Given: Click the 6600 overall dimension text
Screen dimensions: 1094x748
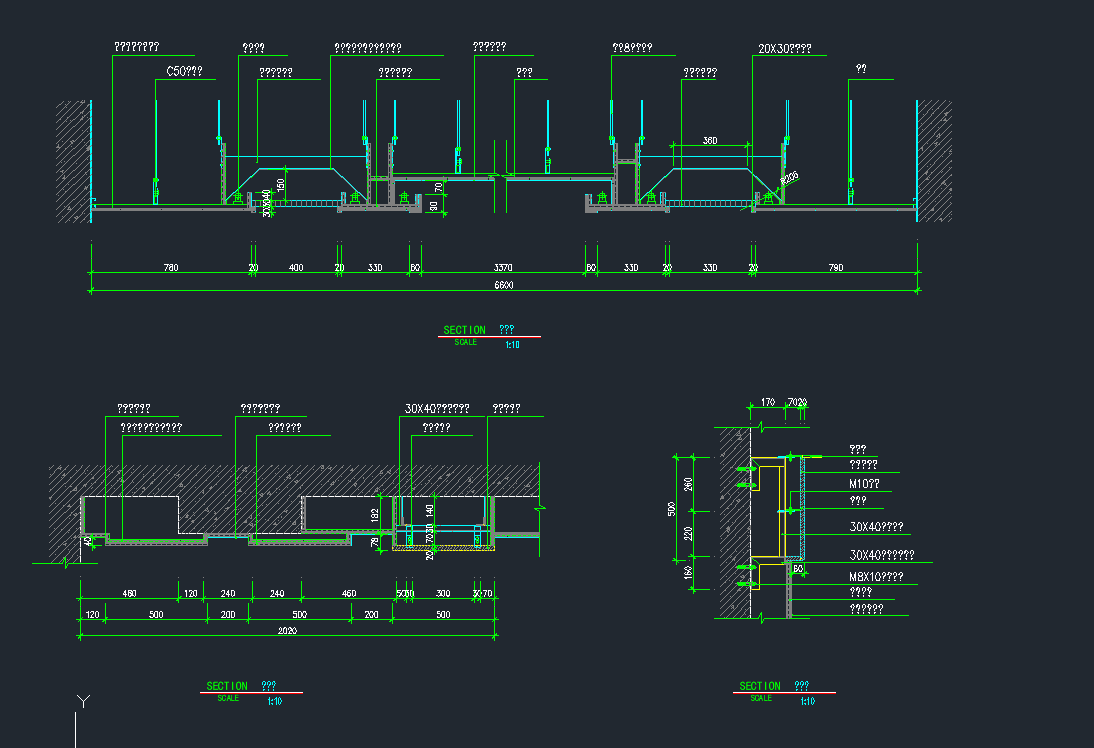Looking at the screenshot, I should 504,285.
